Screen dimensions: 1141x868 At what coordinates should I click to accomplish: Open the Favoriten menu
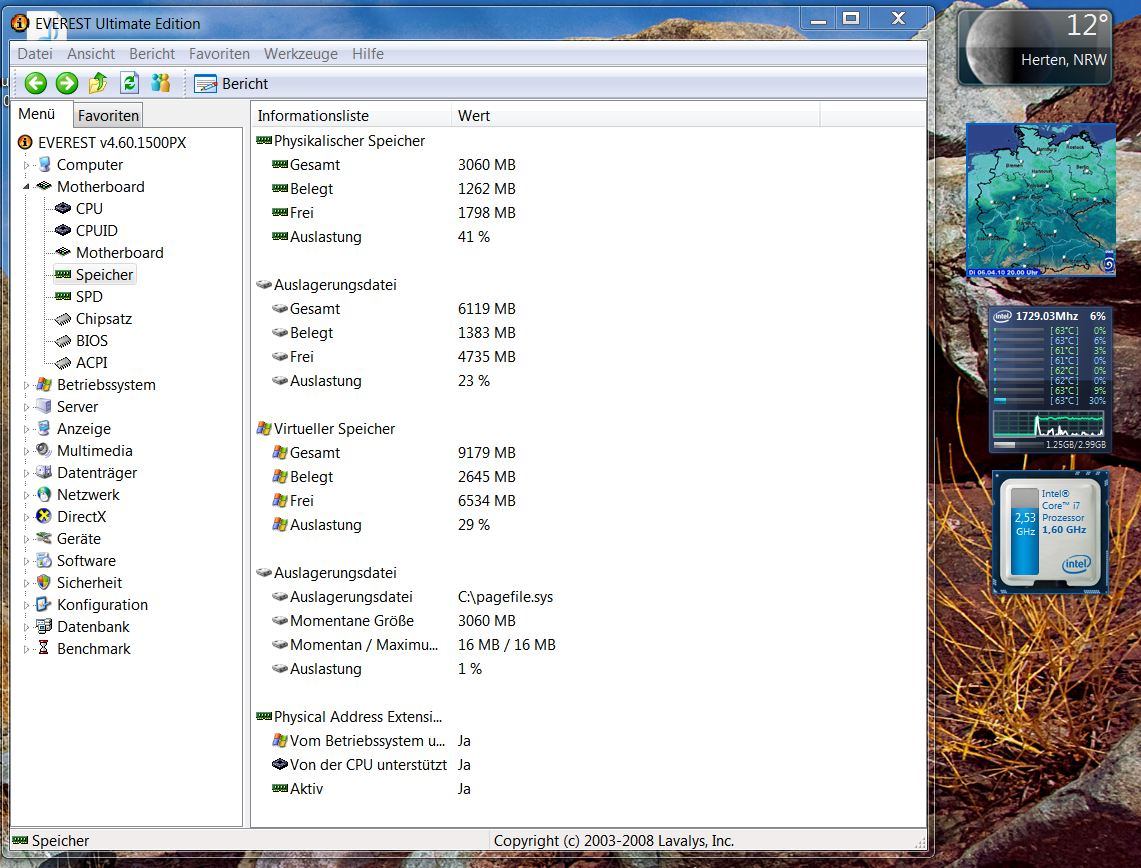click(219, 54)
